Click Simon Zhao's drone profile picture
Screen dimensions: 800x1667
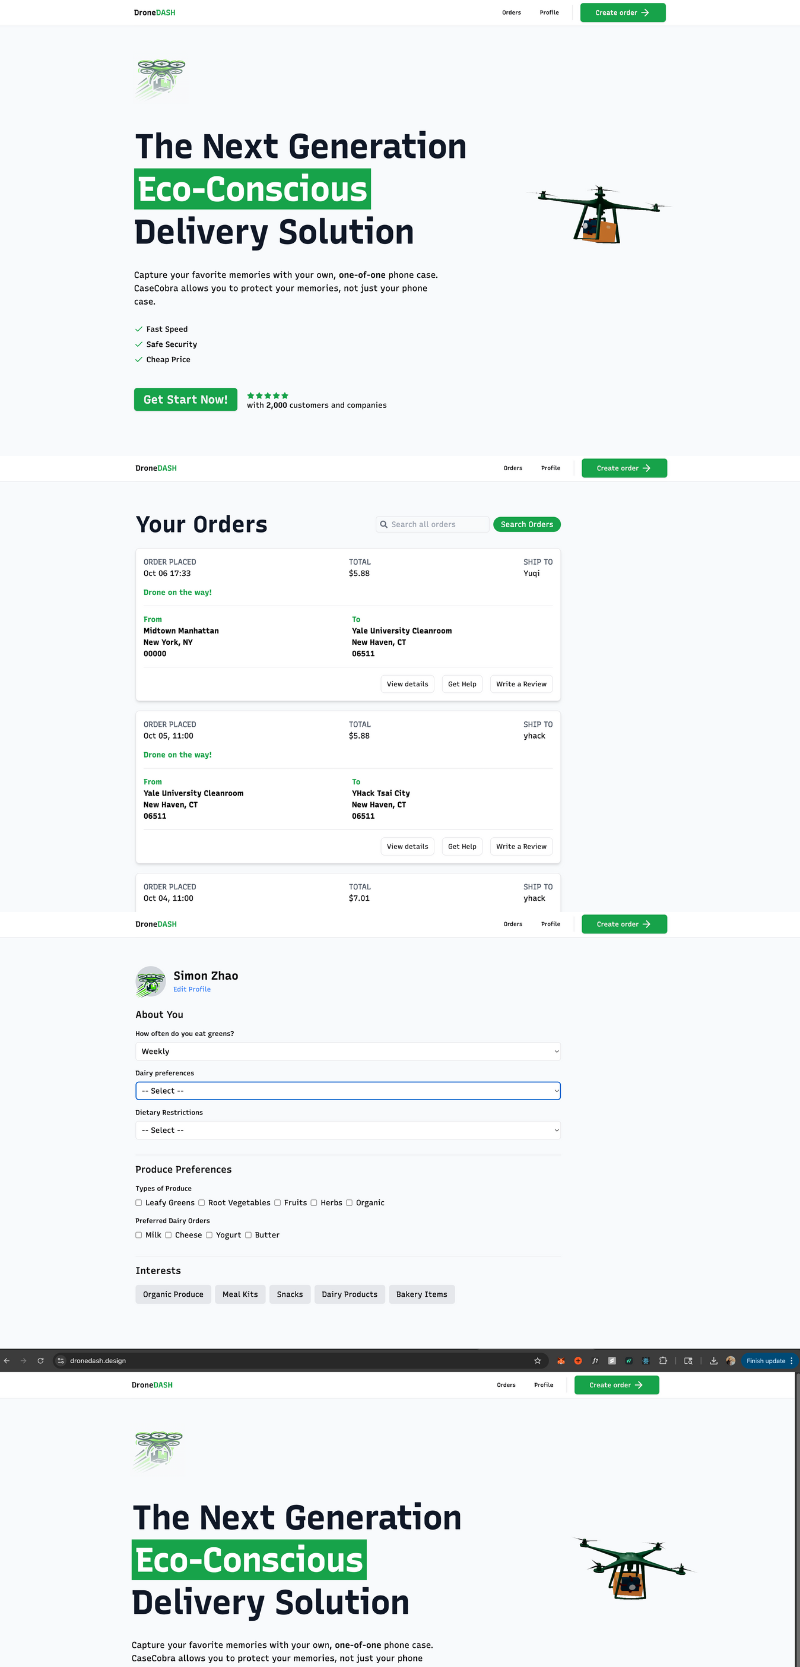coord(151,981)
